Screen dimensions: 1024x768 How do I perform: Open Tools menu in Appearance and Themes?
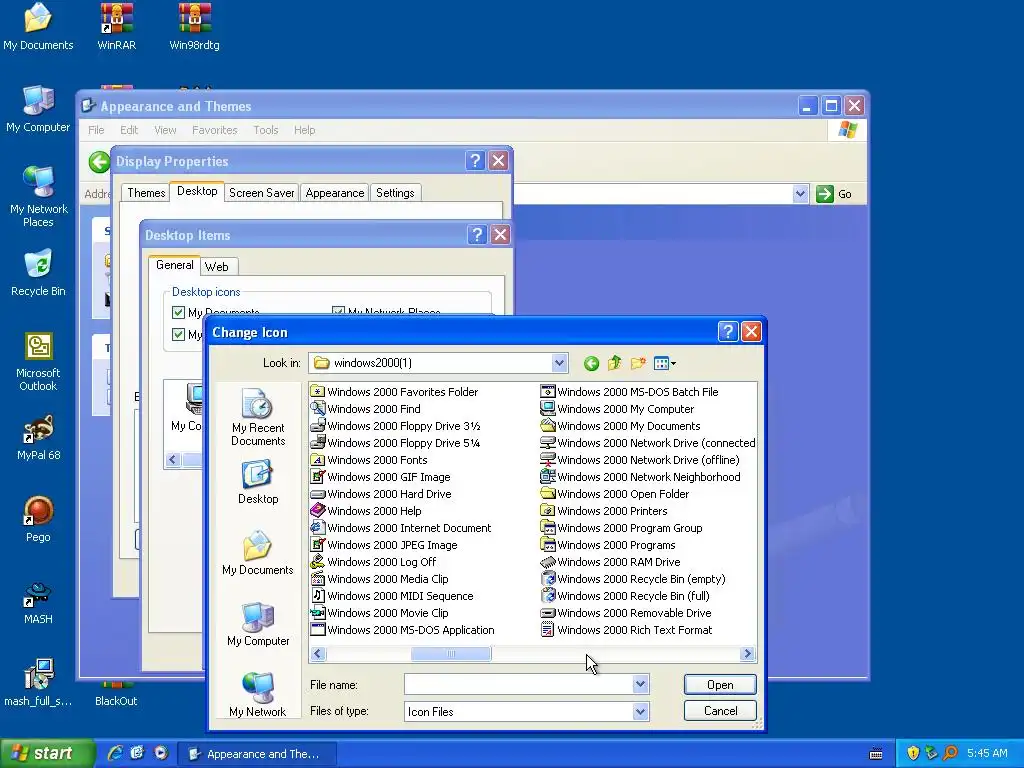[266, 130]
